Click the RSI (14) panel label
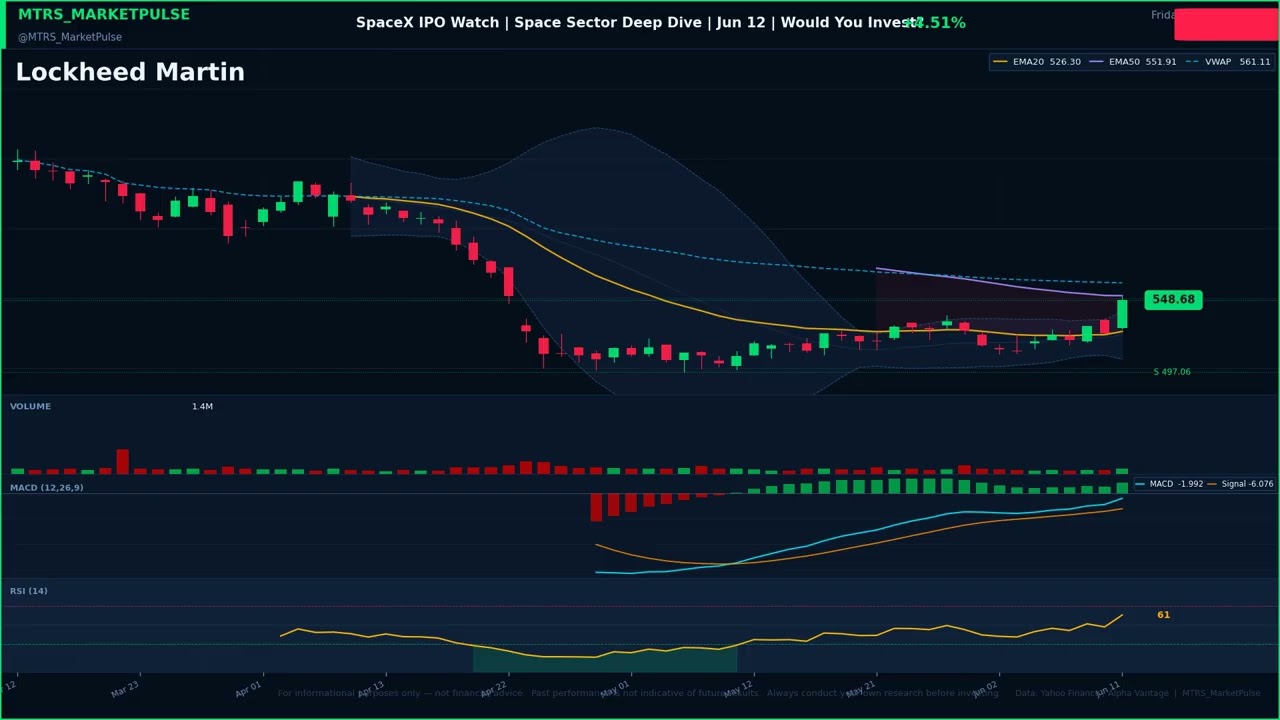The image size is (1280, 720). [29, 591]
